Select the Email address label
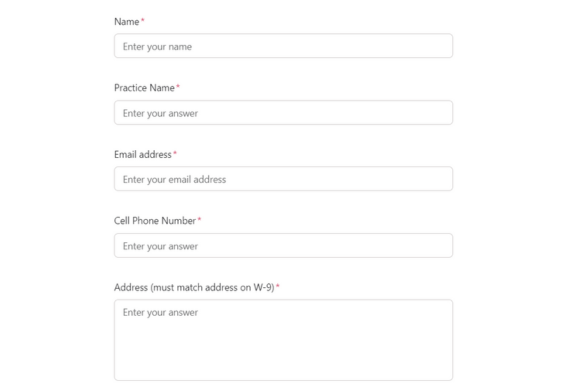The image size is (576, 384). (x=143, y=154)
